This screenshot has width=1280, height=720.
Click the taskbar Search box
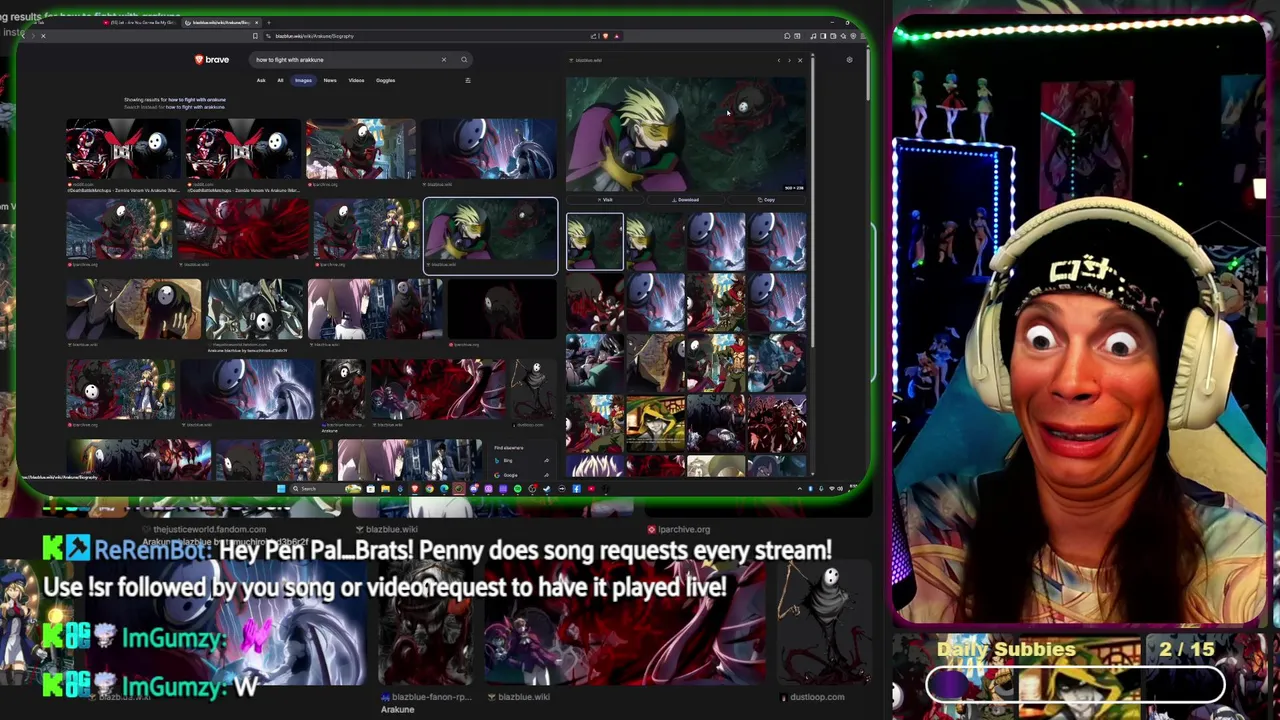327,489
